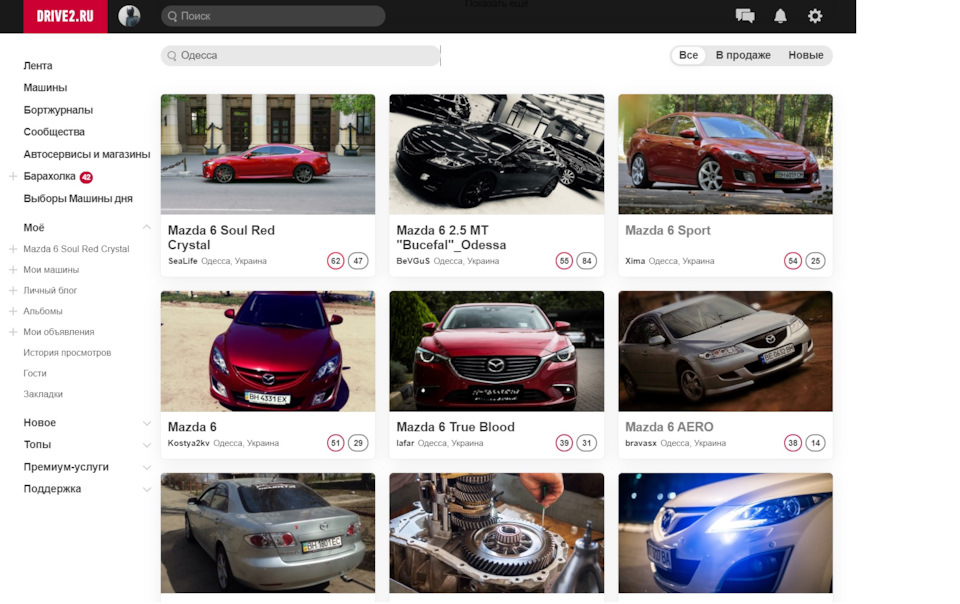
Task: Expand the Премиум-услуги section chevron
Action: point(146,467)
